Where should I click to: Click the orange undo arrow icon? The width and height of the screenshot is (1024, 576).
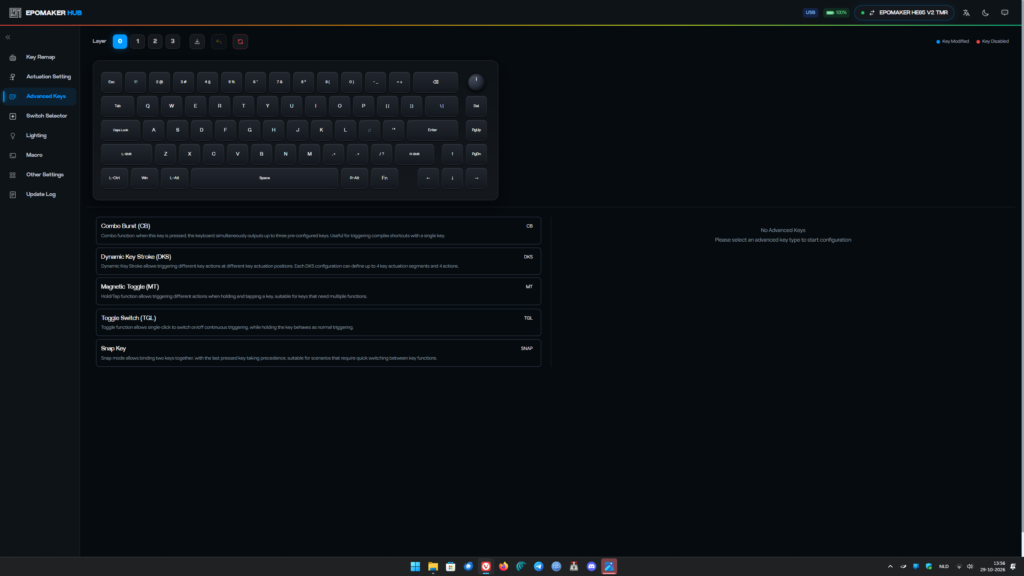coord(219,42)
